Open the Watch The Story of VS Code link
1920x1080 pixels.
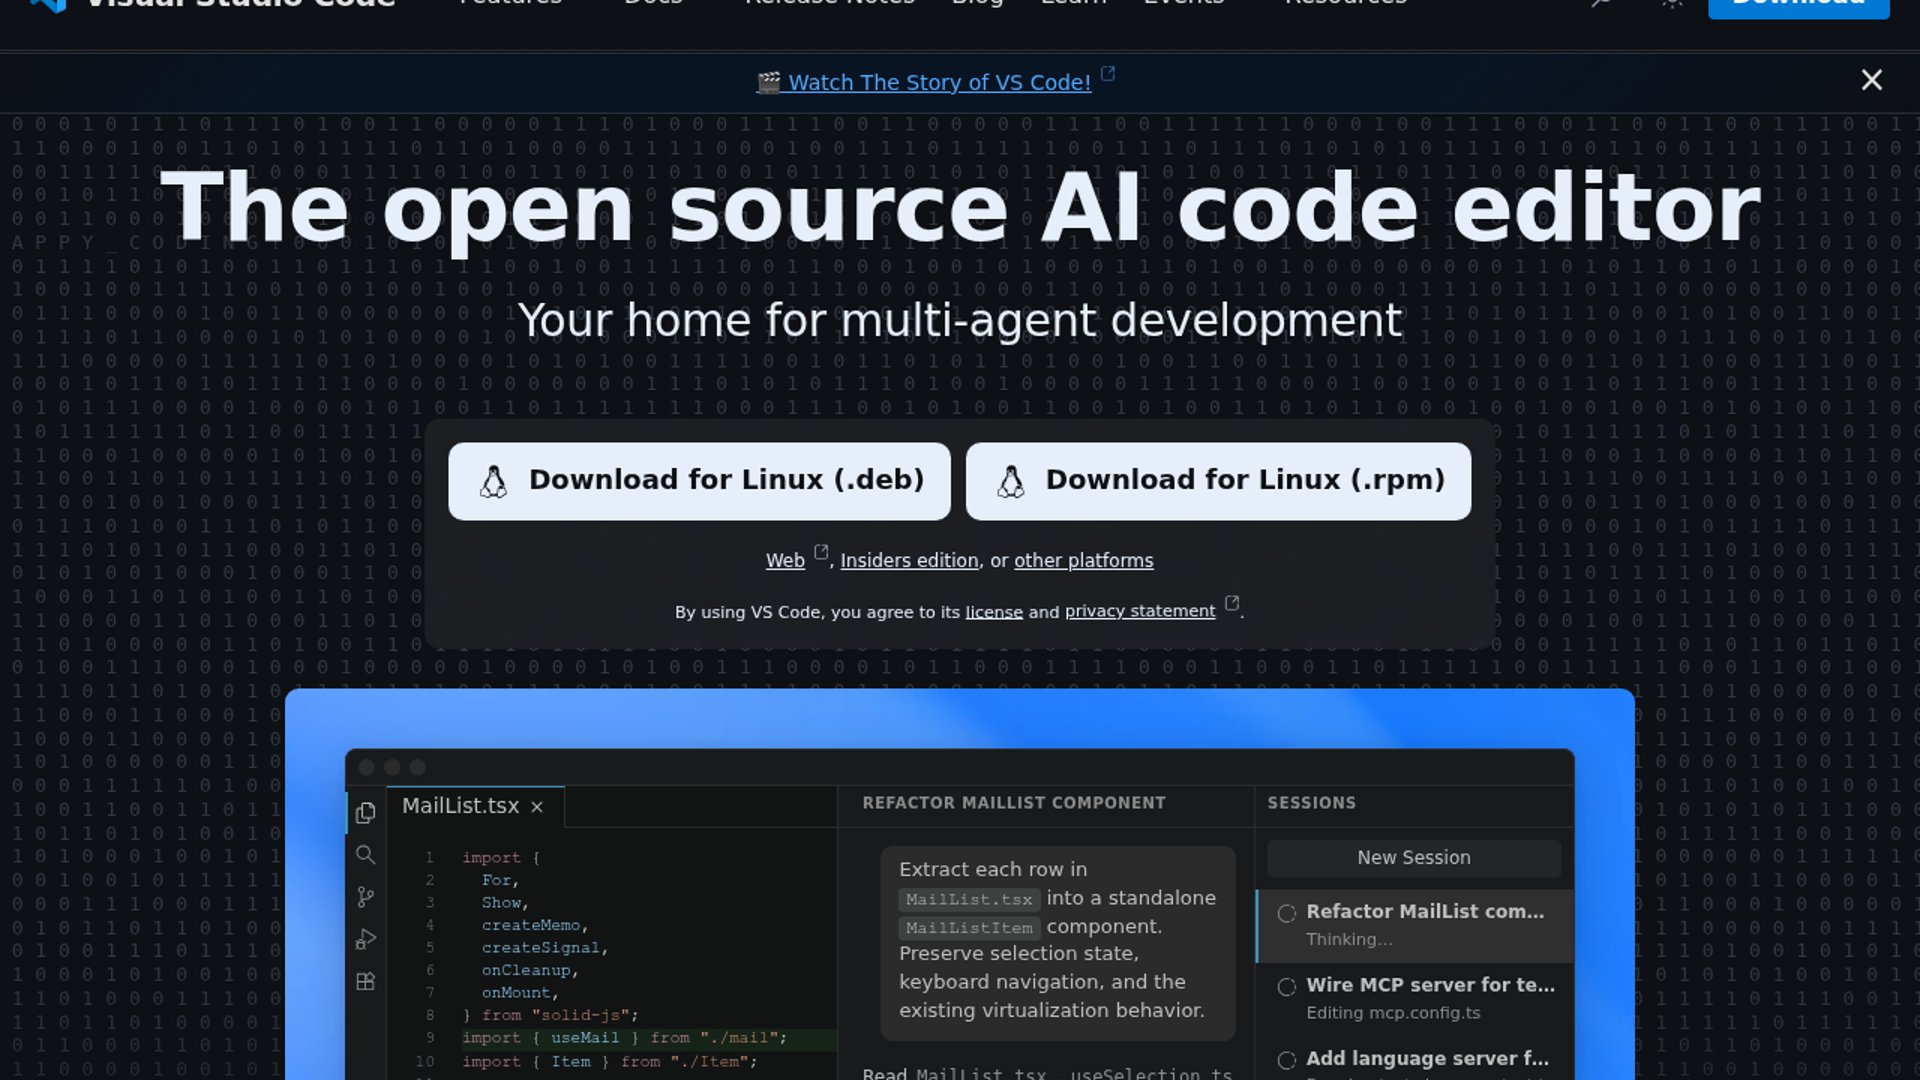point(939,82)
